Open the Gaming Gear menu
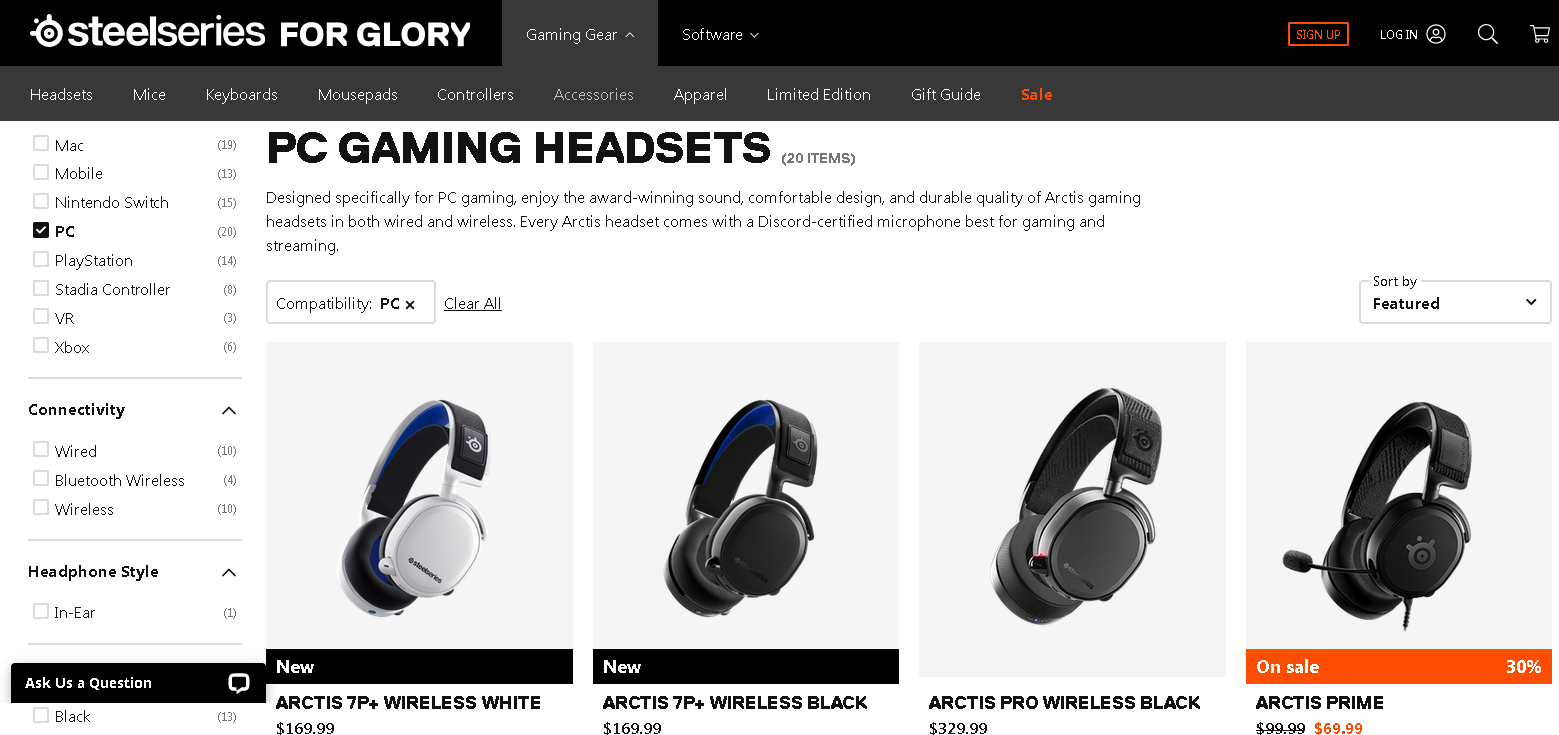 580,34
